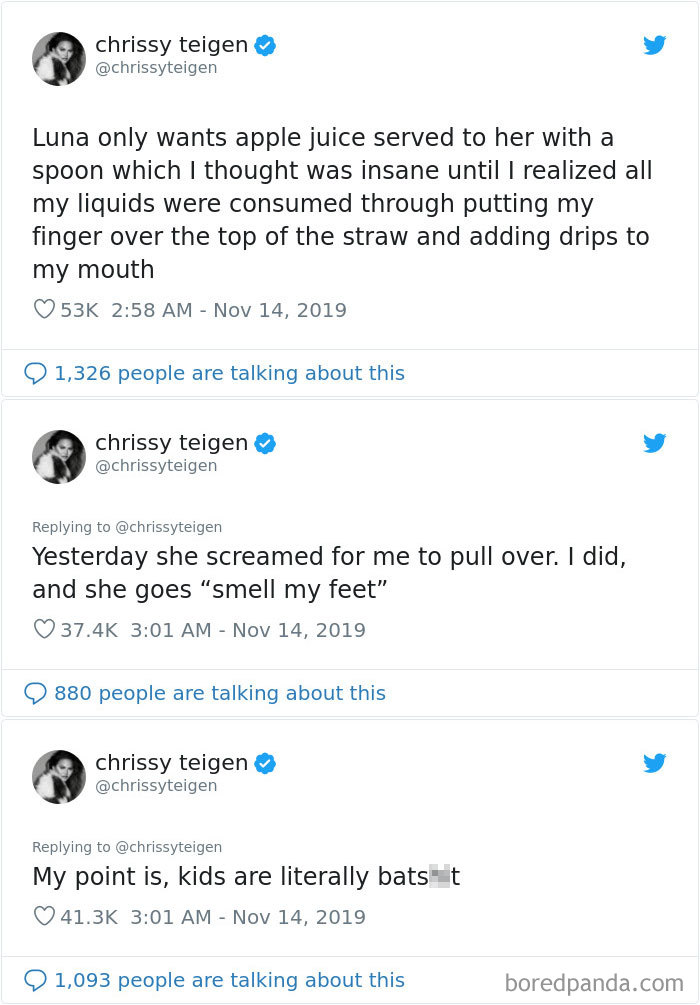Click the reply bubble icon on the bottom tweet

pyautogui.click(x=36, y=980)
